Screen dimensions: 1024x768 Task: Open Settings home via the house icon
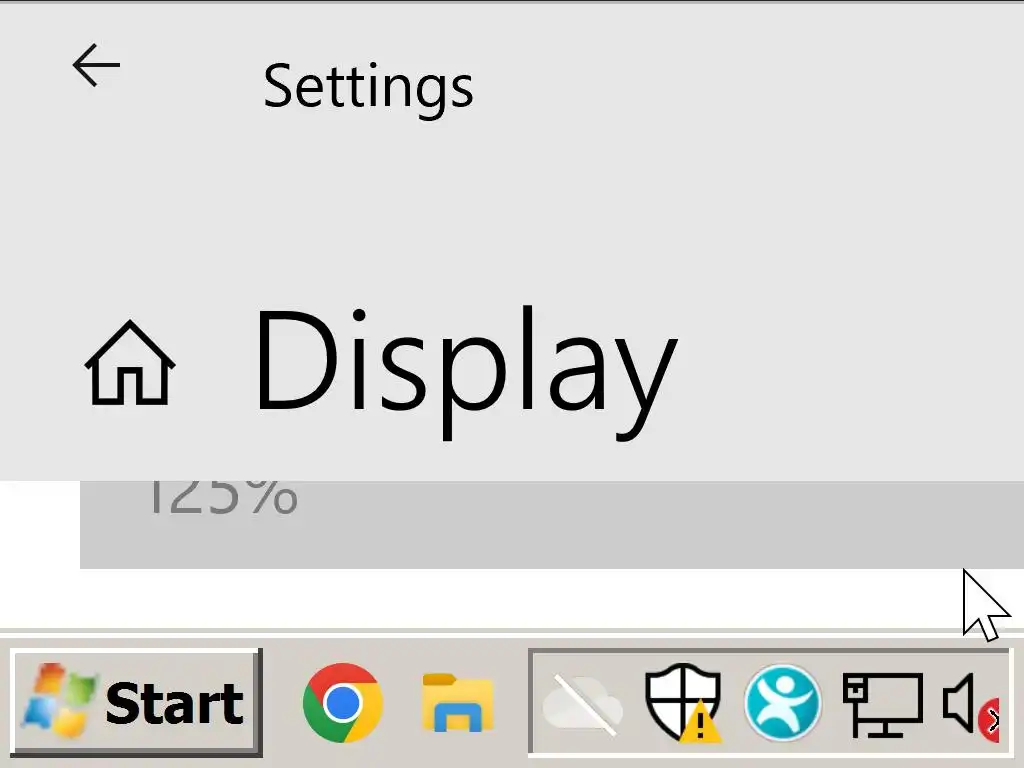point(130,363)
